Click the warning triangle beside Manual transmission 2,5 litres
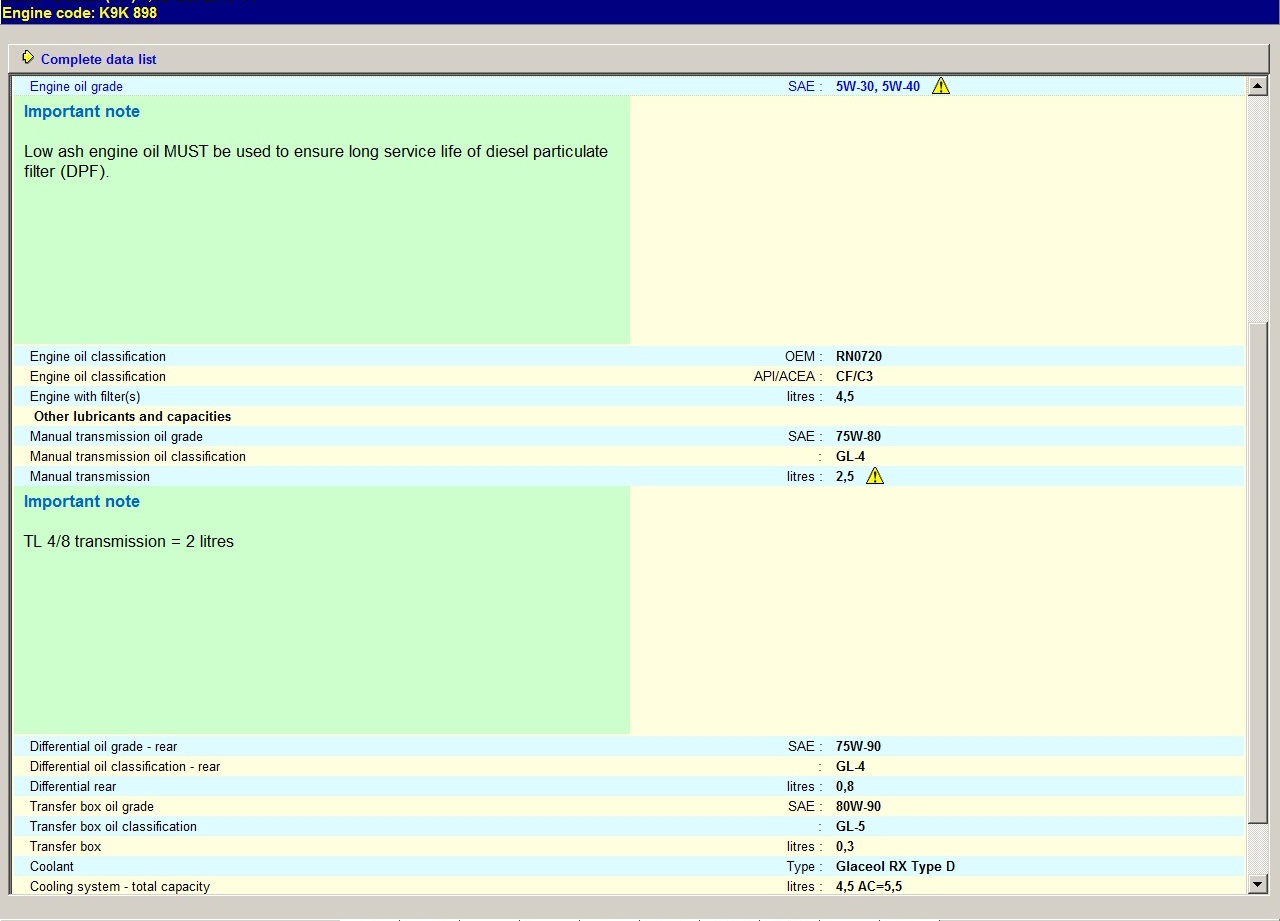 pos(875,476)
